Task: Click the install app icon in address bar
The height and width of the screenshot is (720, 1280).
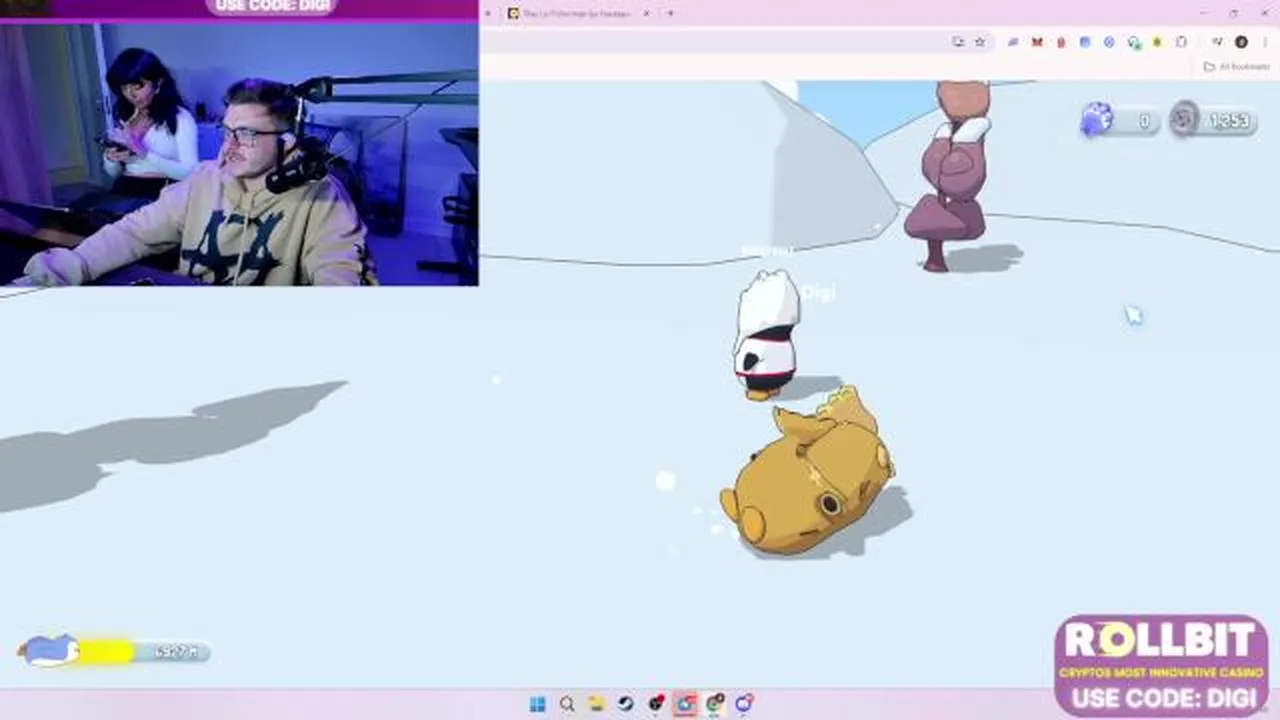Action: [958, 42]
